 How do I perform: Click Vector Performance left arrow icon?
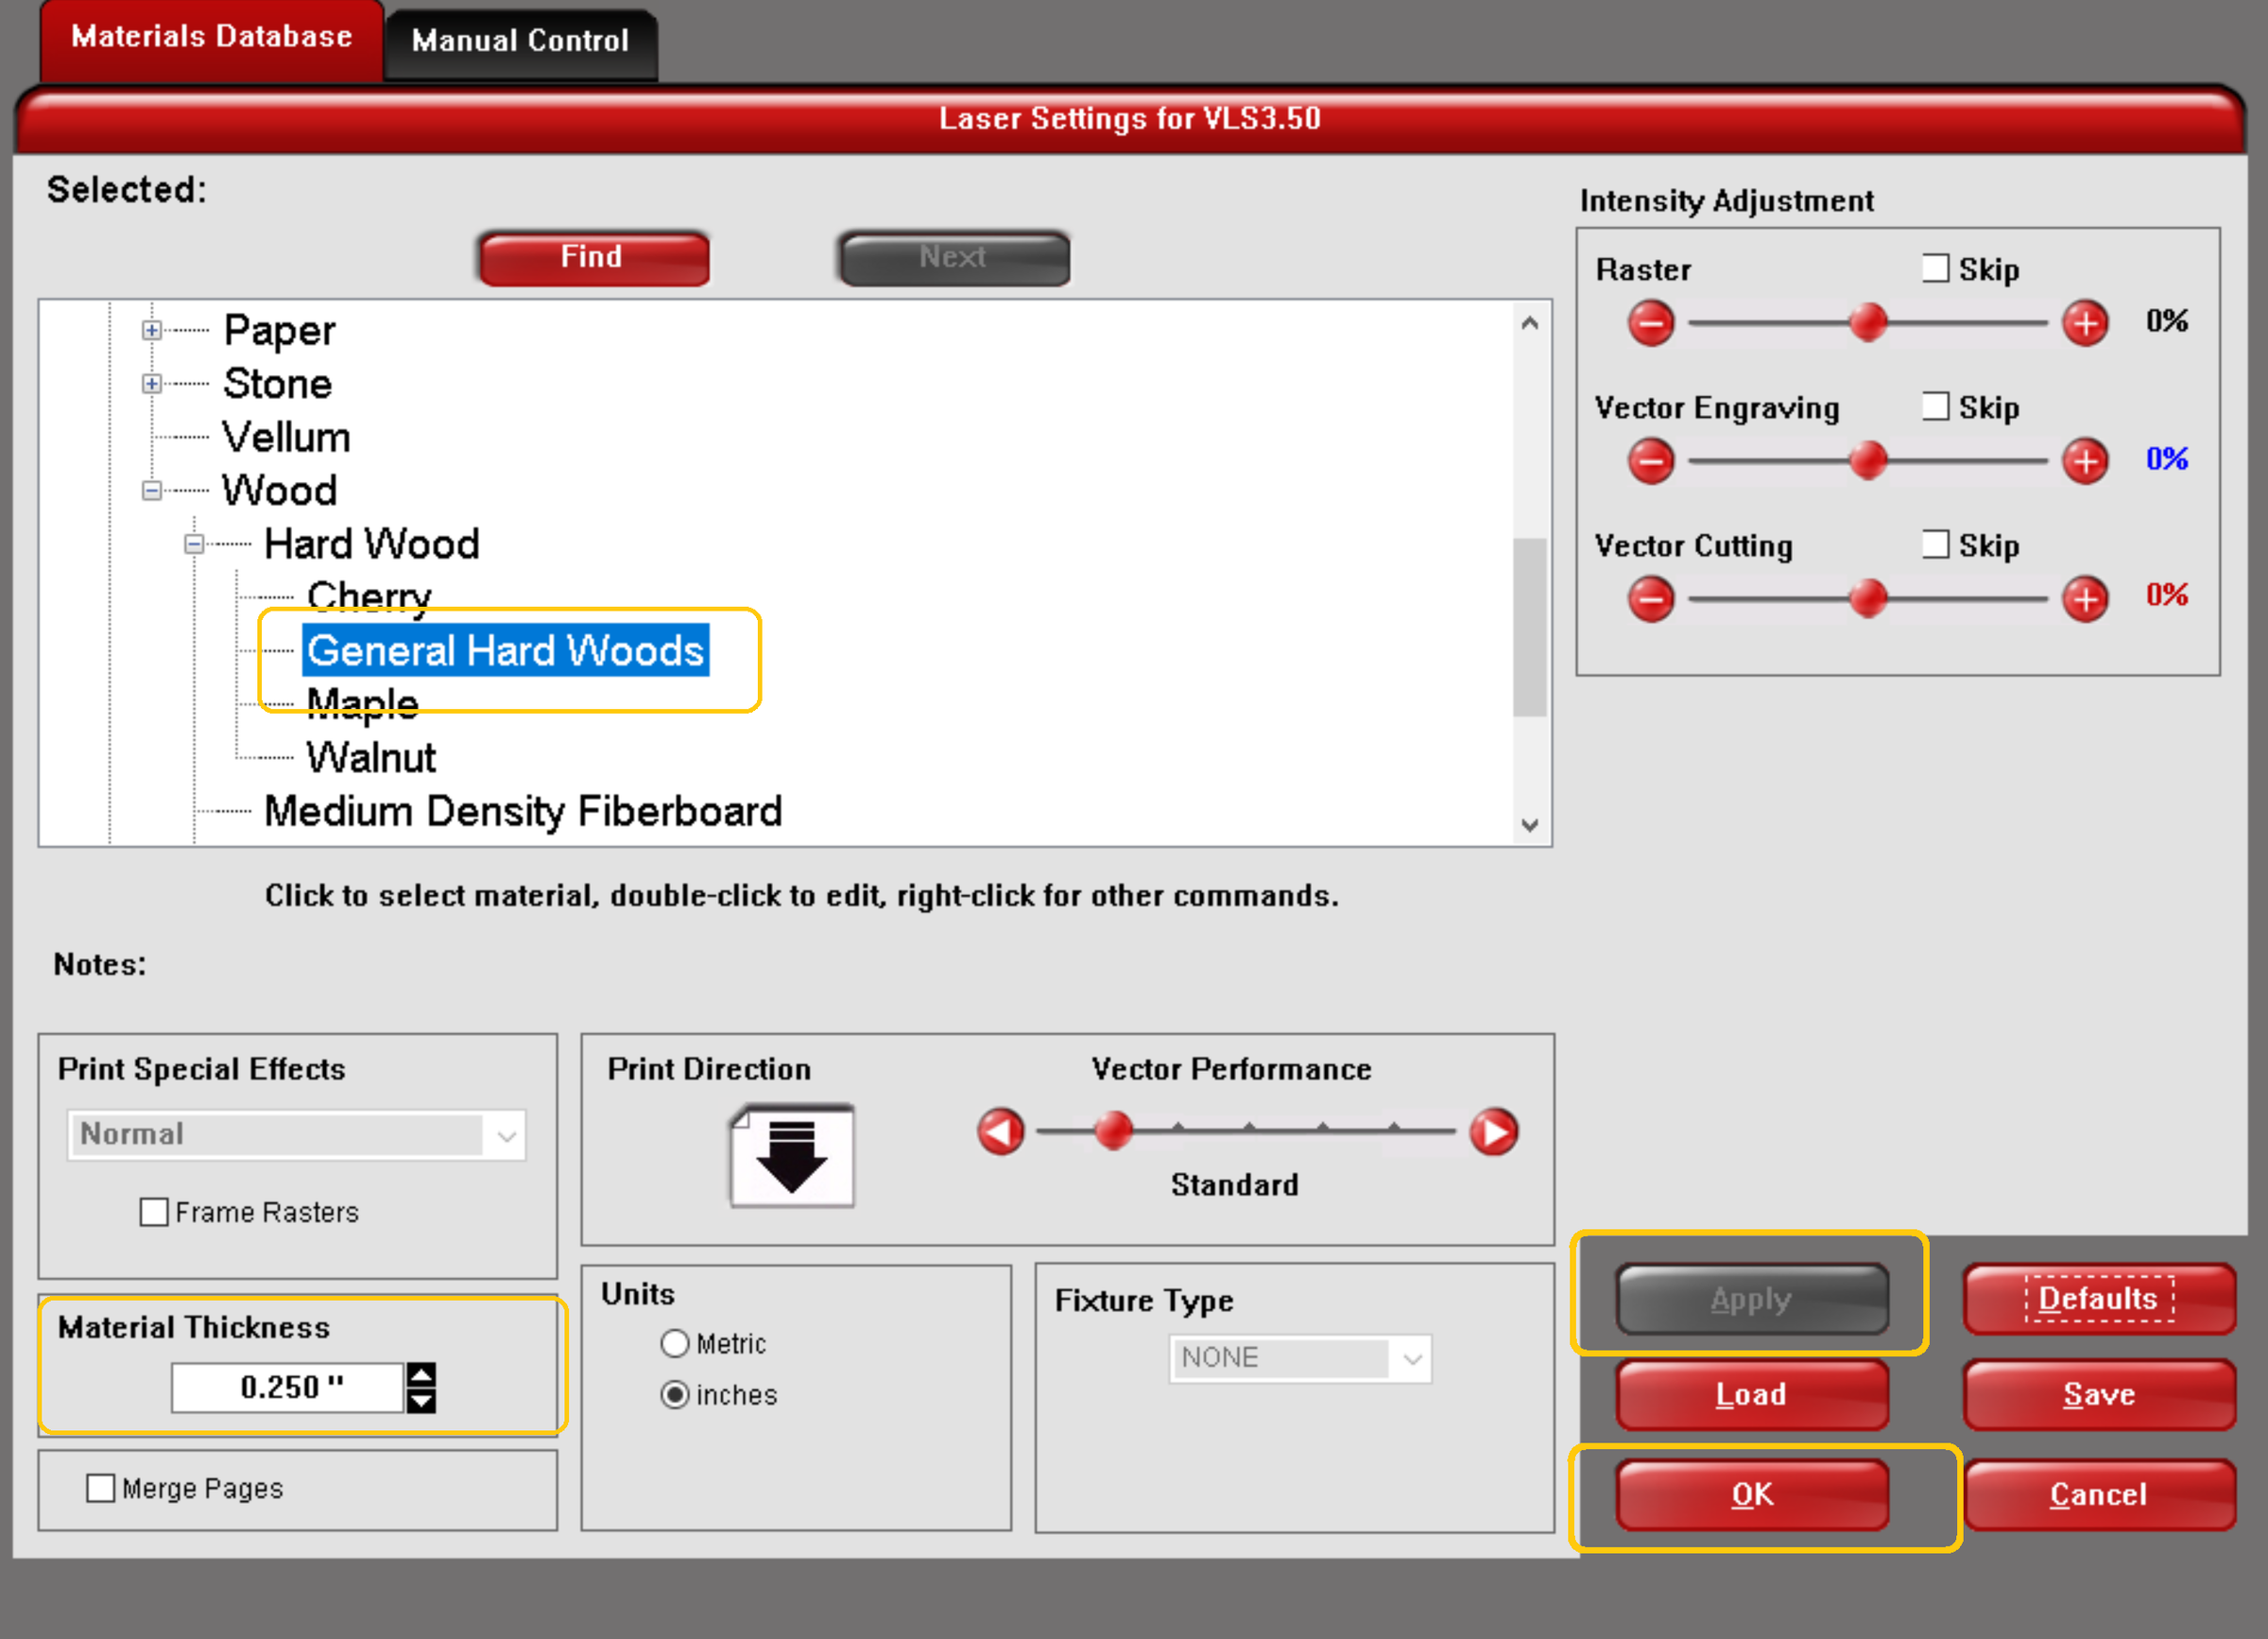click(x=1001, y=1132)
